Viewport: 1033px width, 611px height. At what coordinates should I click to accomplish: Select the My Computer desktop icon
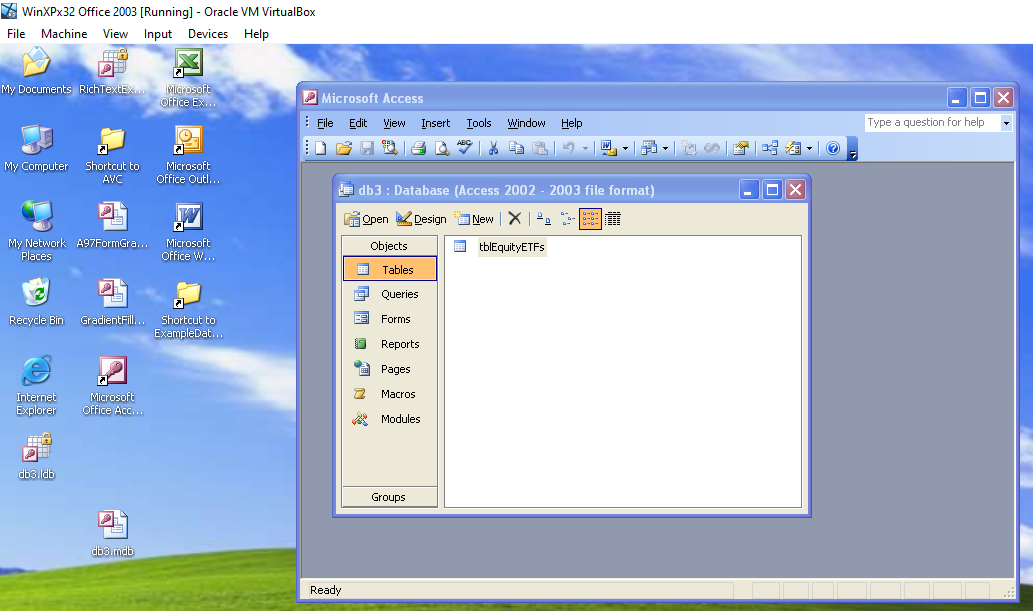(36, 148)
